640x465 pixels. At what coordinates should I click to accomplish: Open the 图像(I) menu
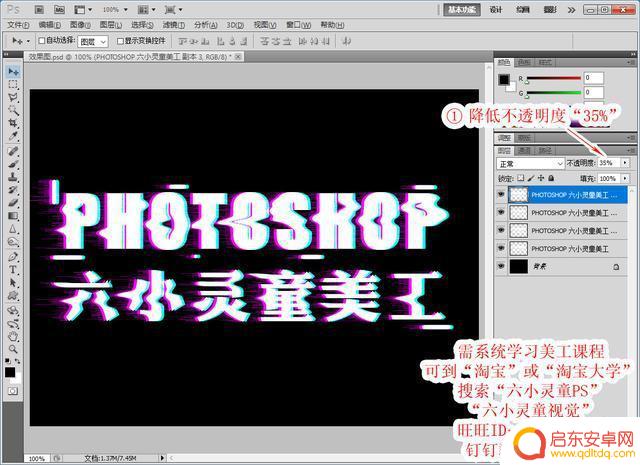(80, 25)
